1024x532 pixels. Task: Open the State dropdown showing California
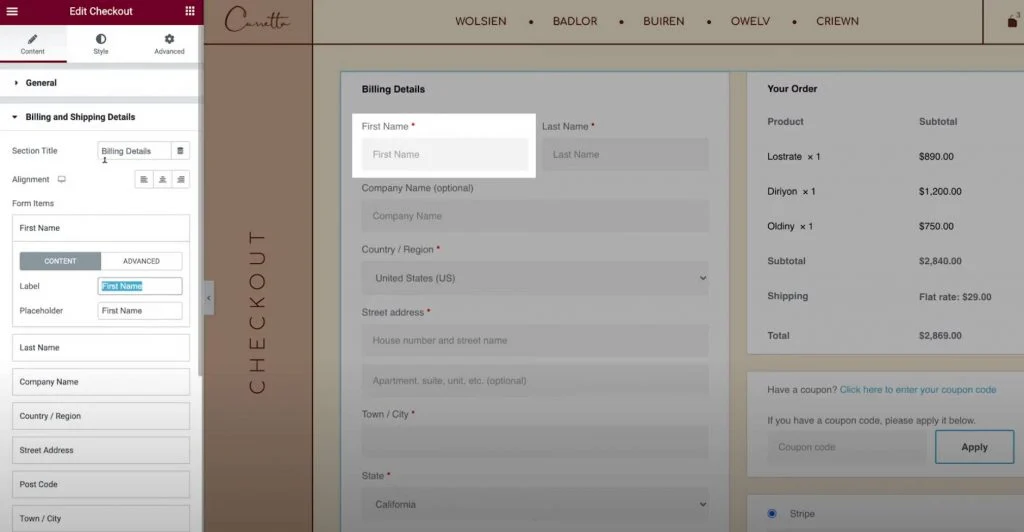click(535, 504)
